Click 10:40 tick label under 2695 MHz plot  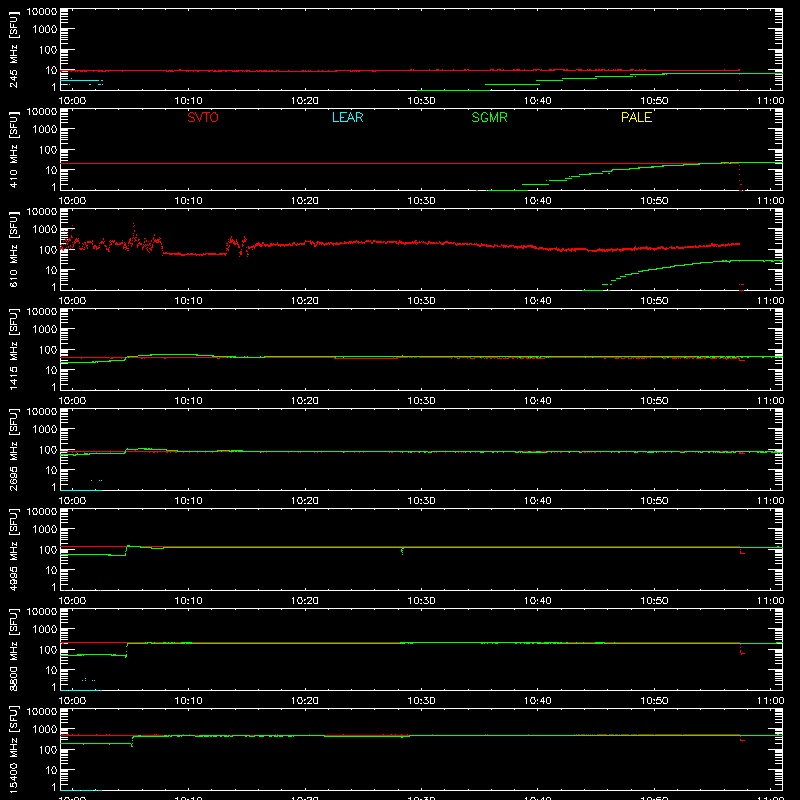(537, 501)
